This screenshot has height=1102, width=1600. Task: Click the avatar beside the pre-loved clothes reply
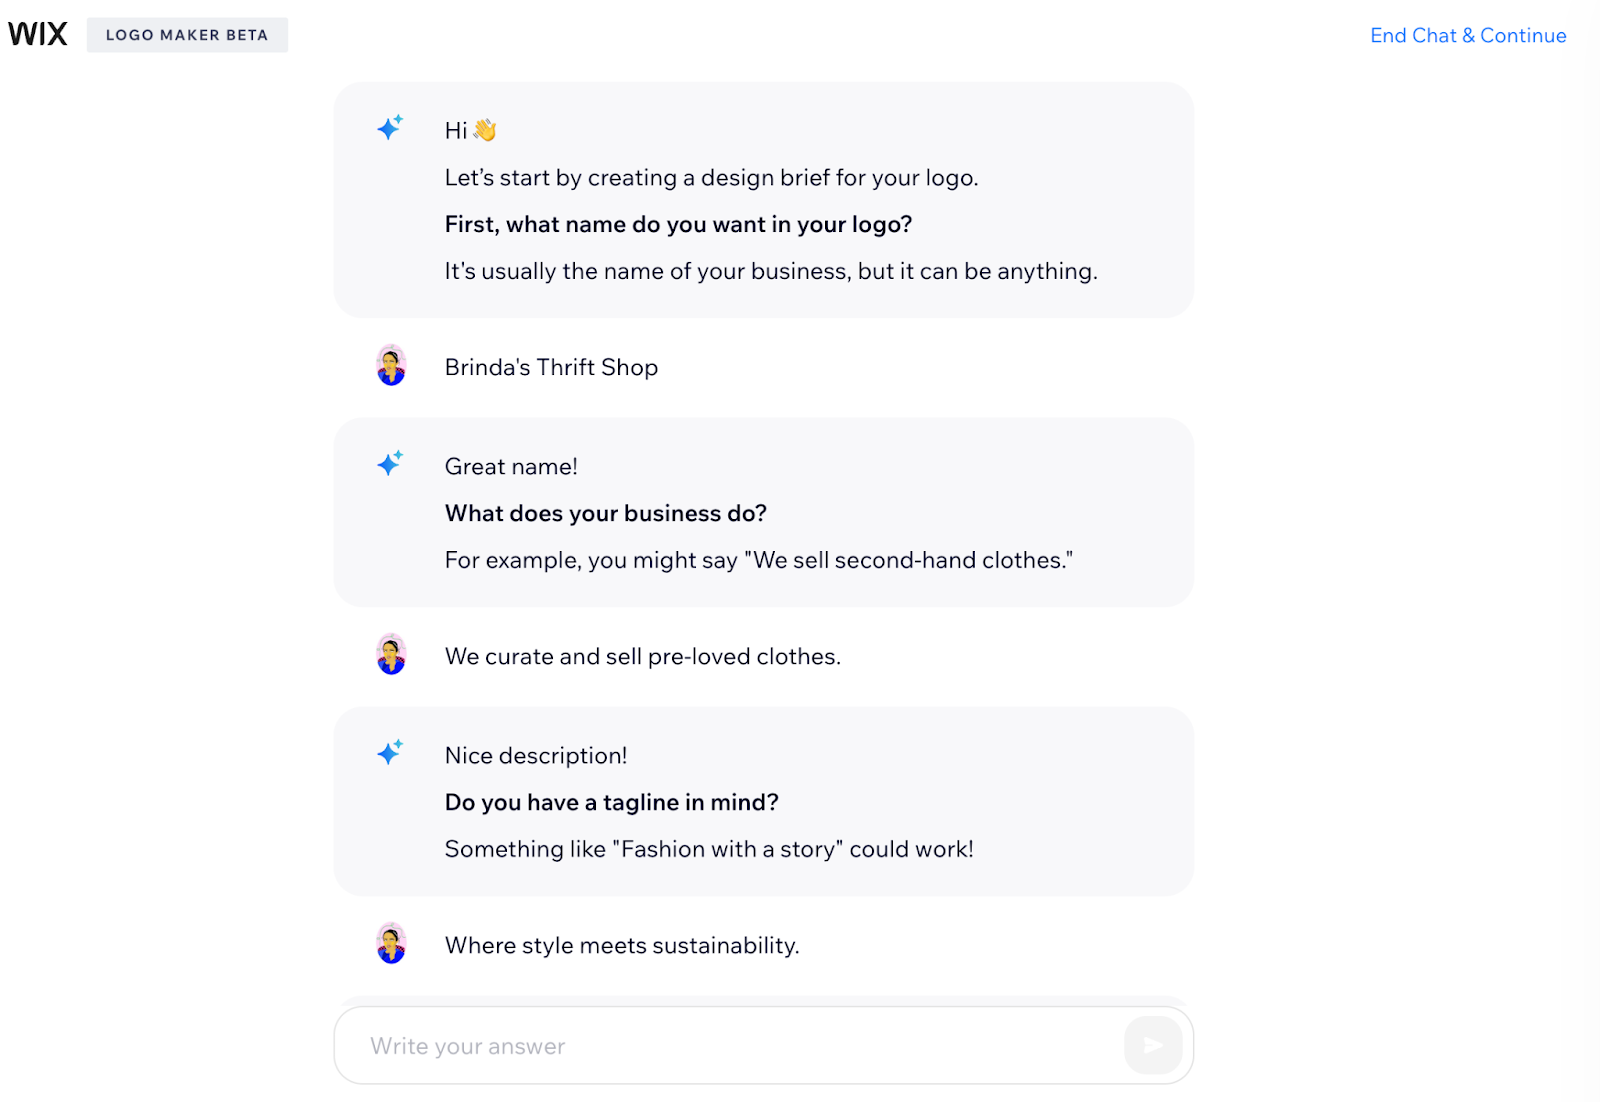[391, 655]
